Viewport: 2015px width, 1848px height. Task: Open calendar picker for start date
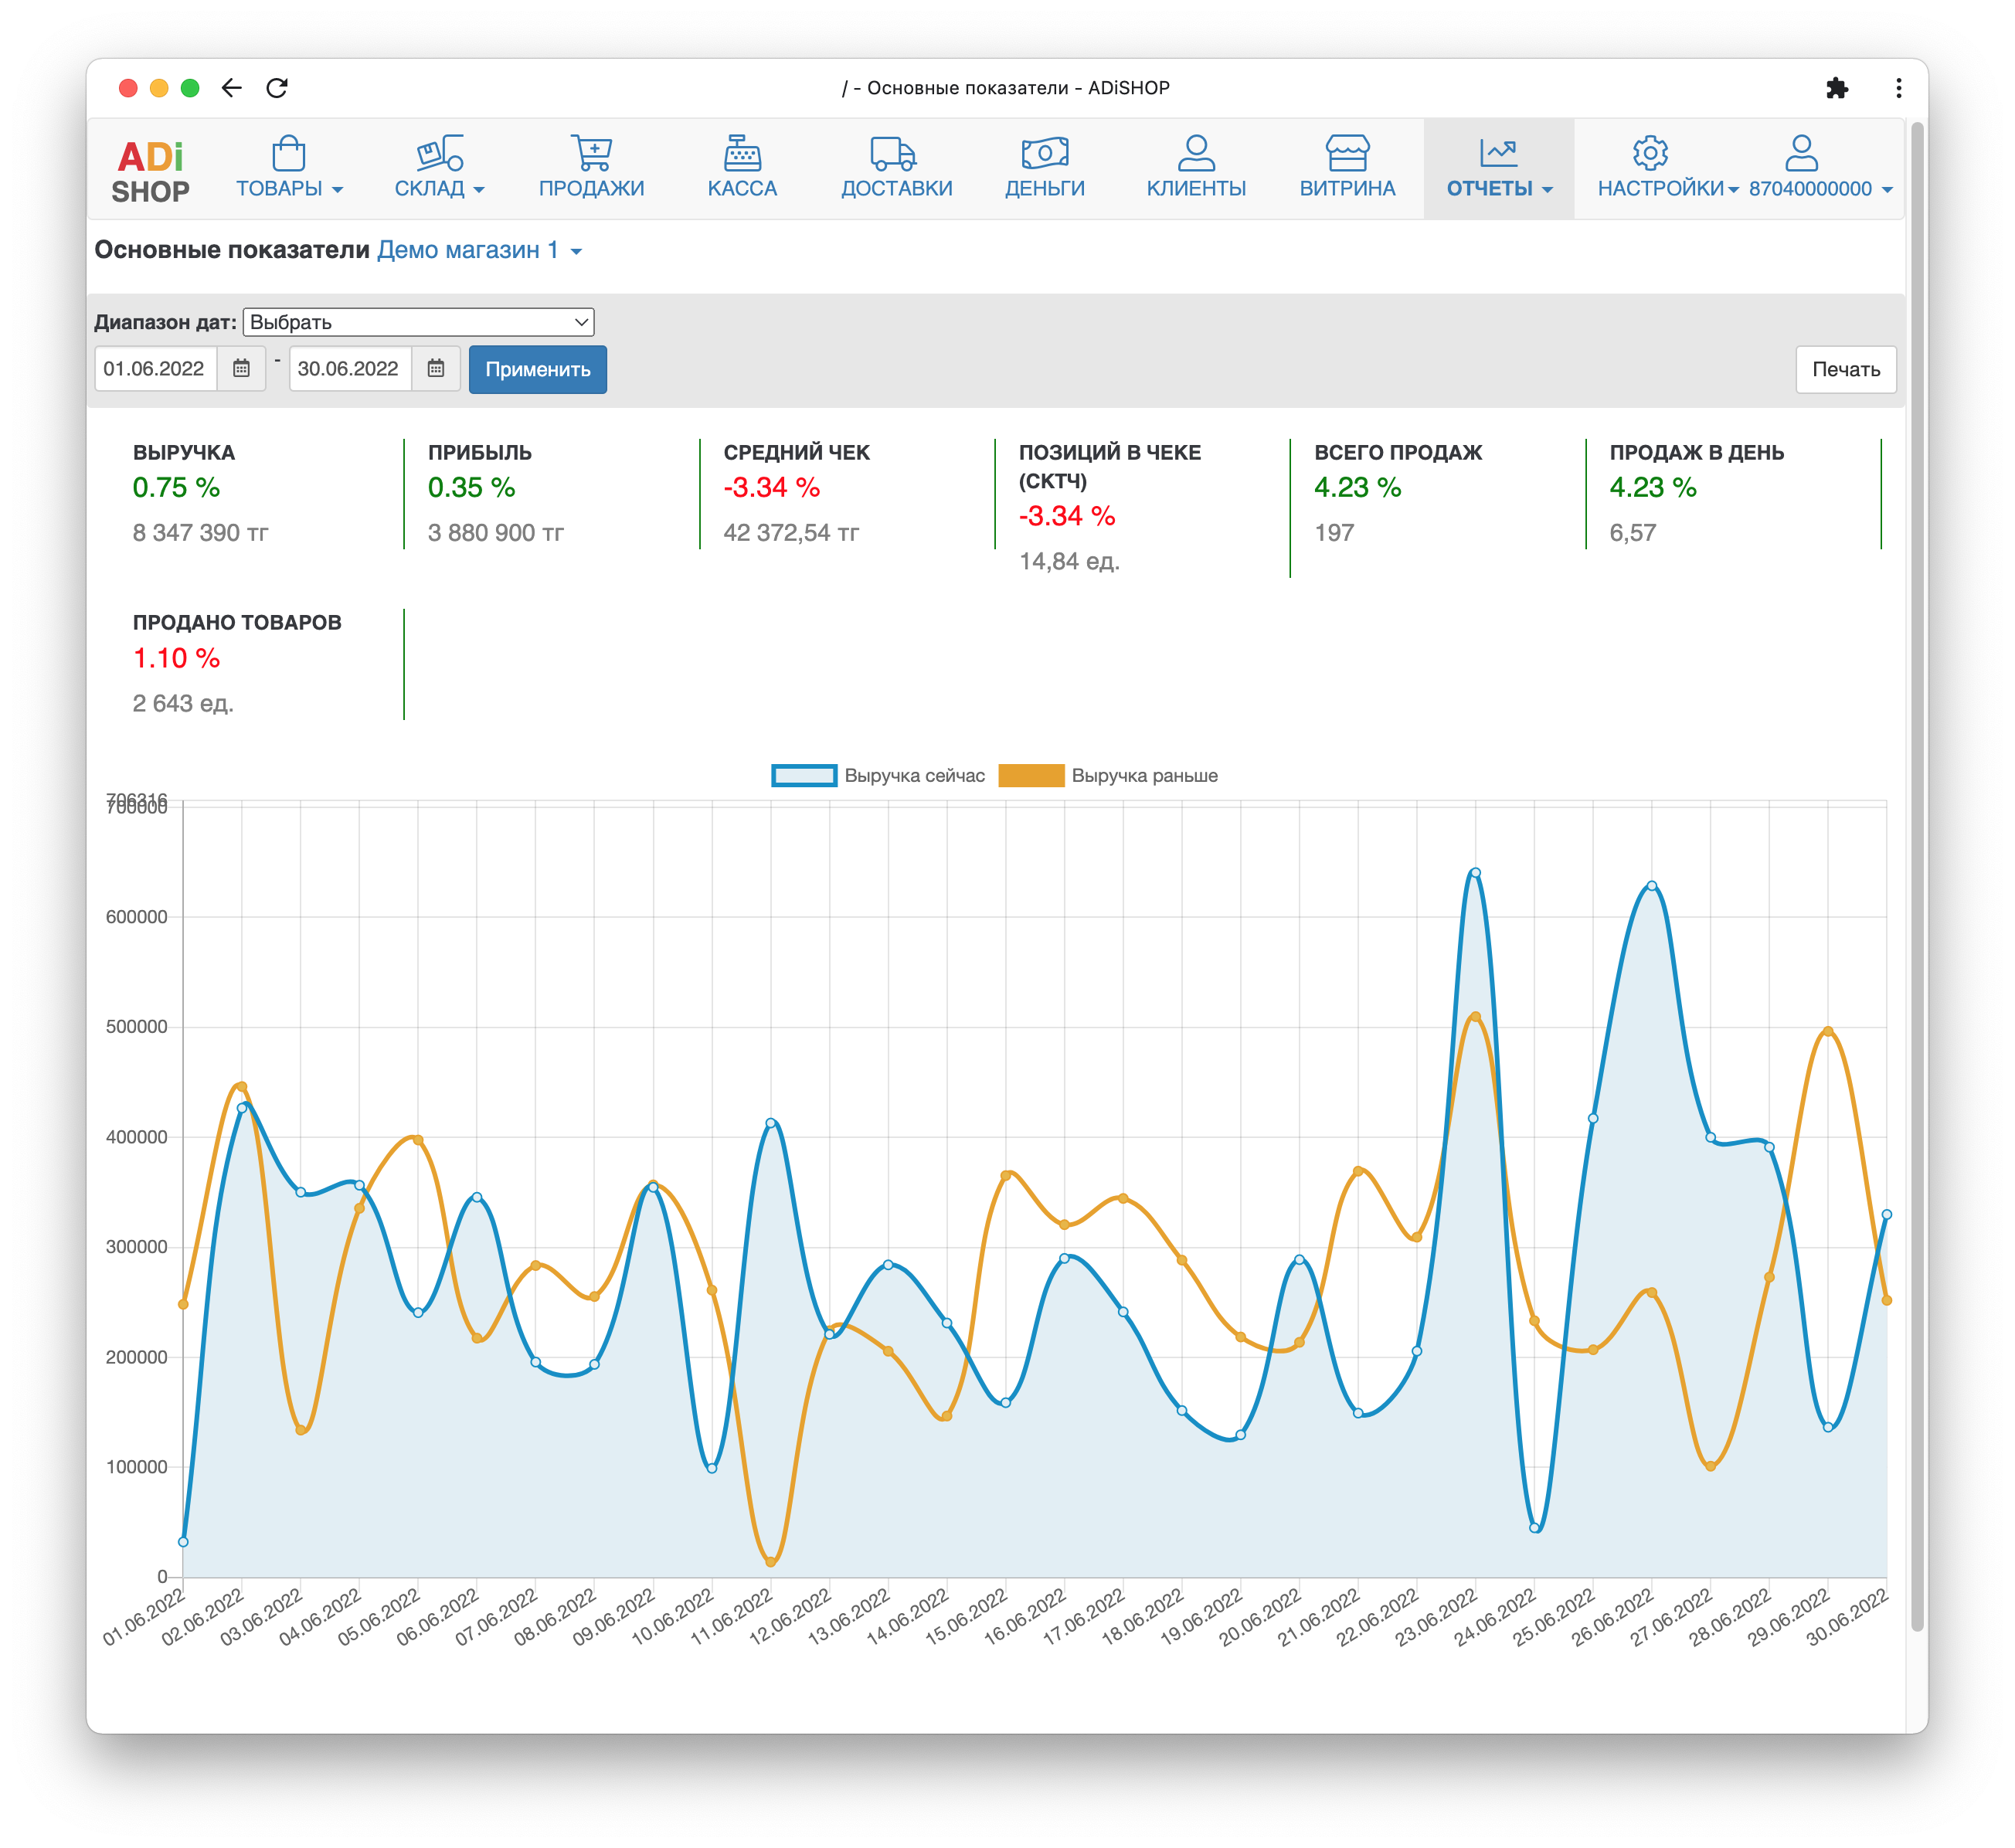tap(241, 369)
